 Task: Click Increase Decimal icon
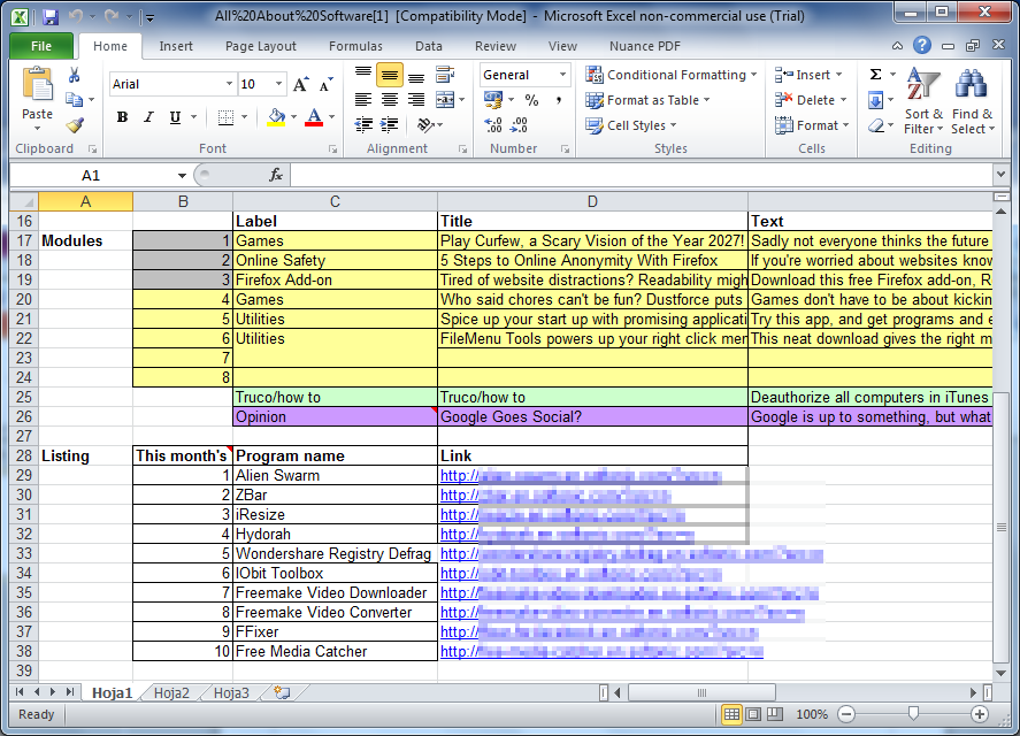point(494,124)
